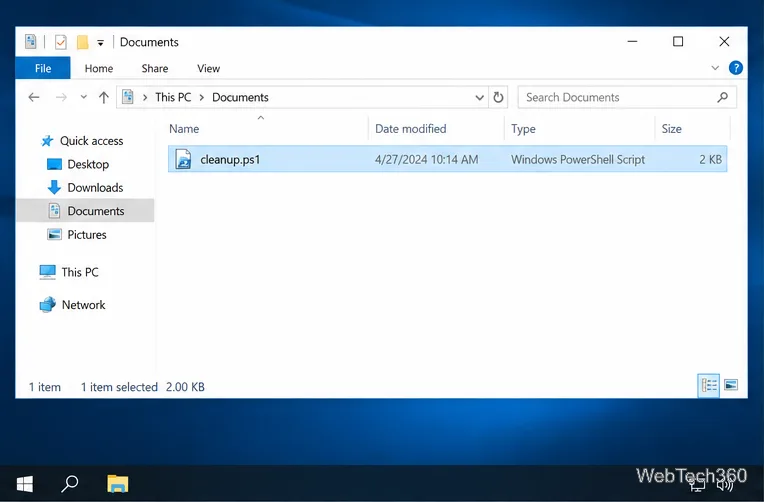The height and width of the screenshot is (502, 764).
Task: Select This PC in the navigation pane
Action: (x=80, y=272)
